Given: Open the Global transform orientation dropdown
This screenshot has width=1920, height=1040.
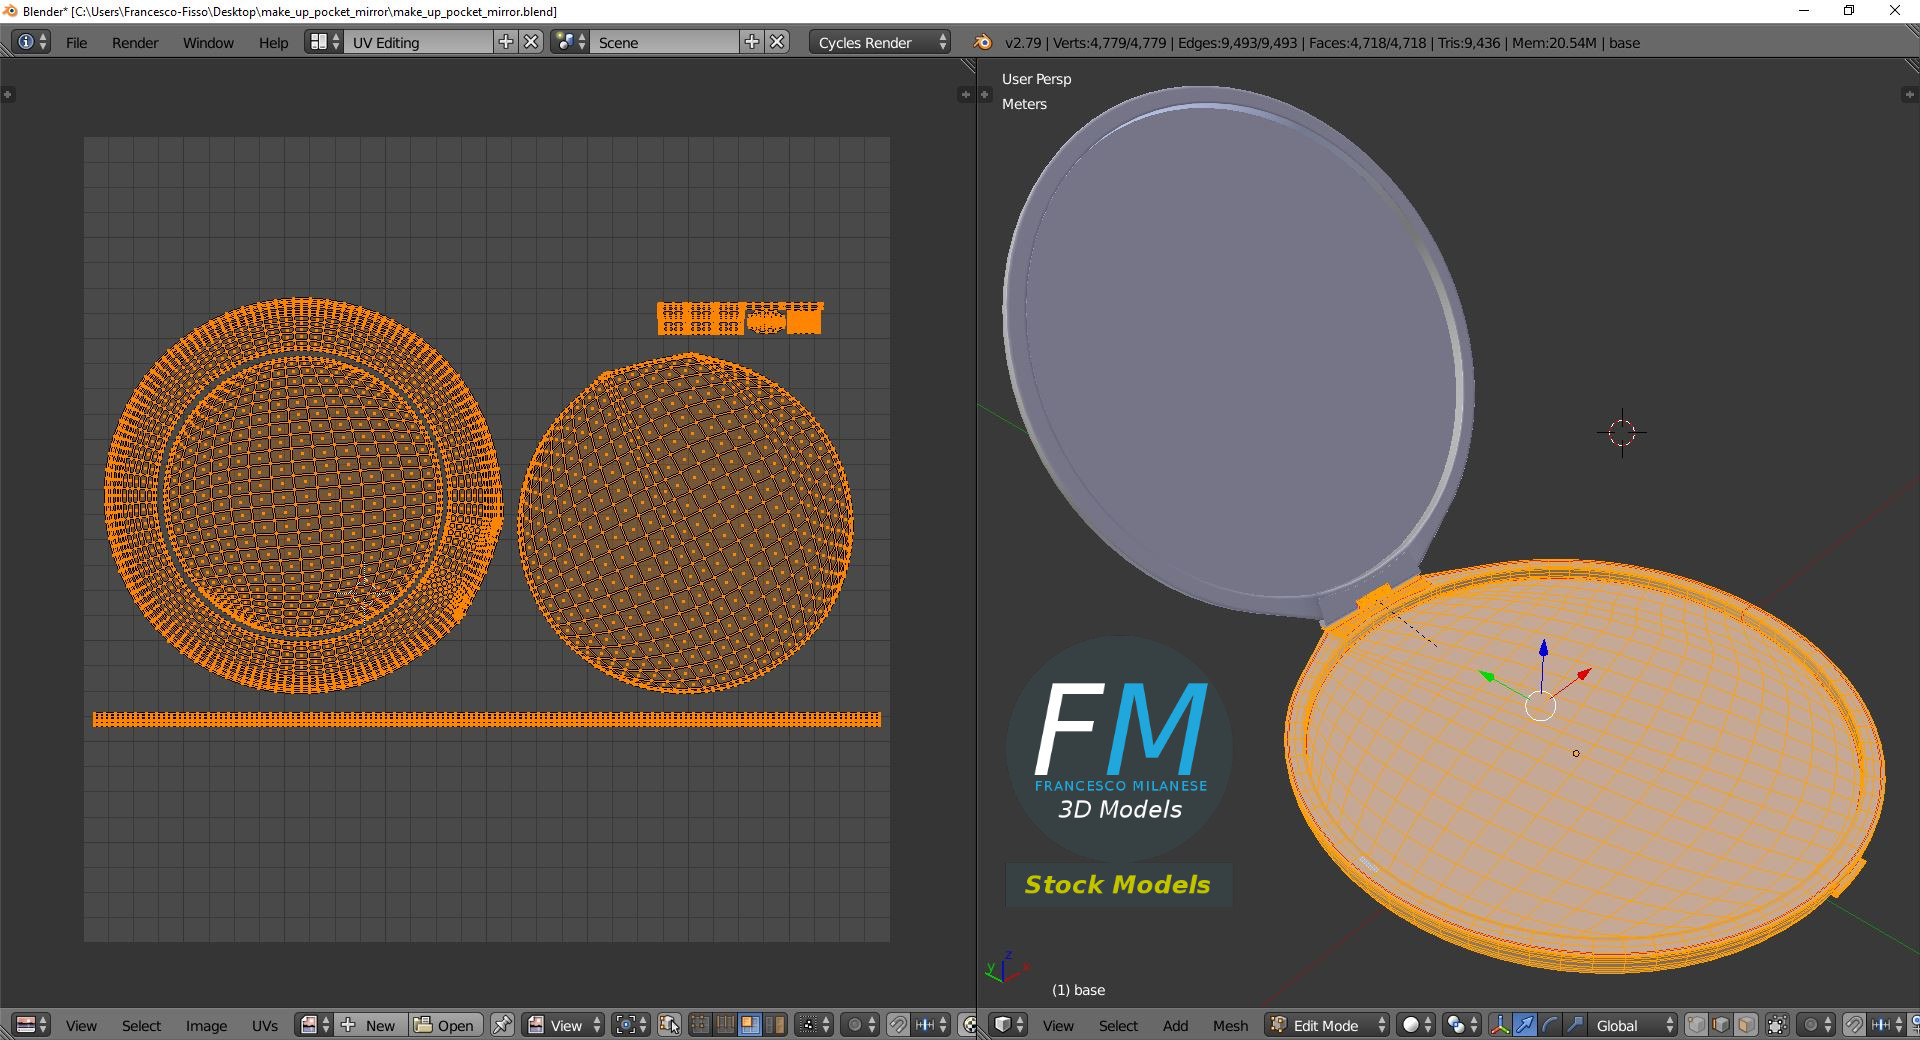Looking at the screenshot, I should (1632, 1025).
